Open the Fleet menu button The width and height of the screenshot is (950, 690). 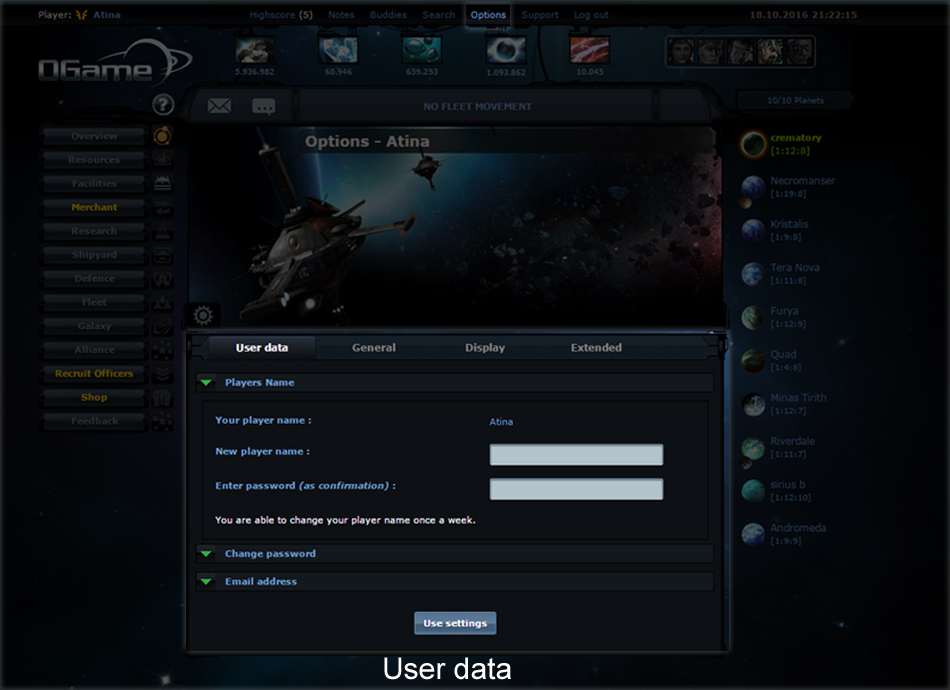point(95,302)
